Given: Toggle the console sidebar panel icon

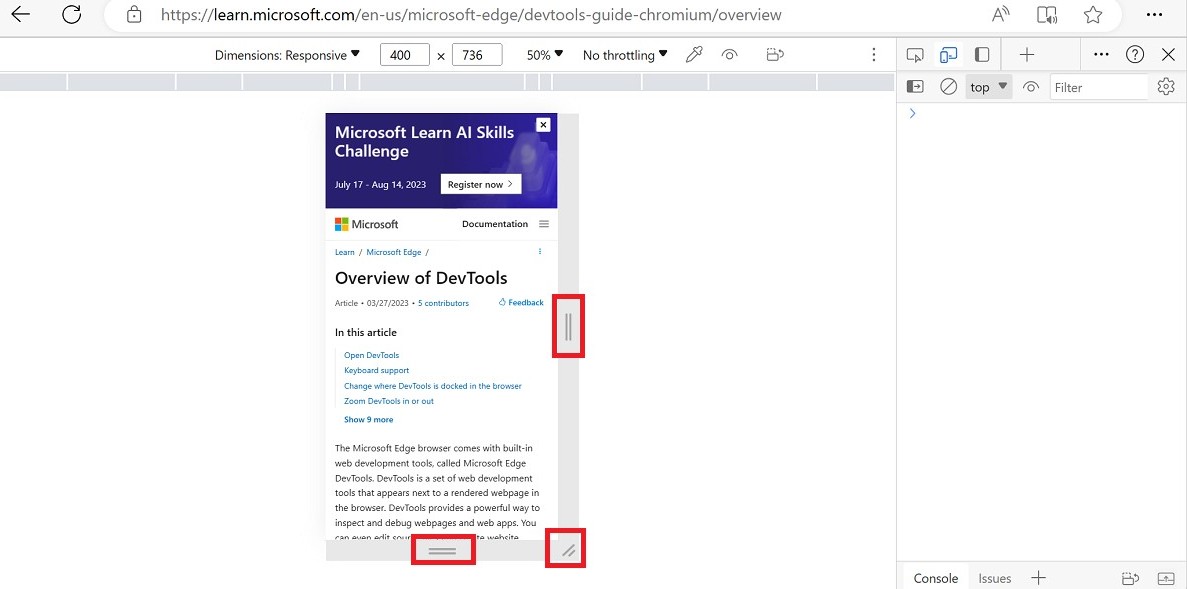Looking at the screenshot, I should (915, 87).
